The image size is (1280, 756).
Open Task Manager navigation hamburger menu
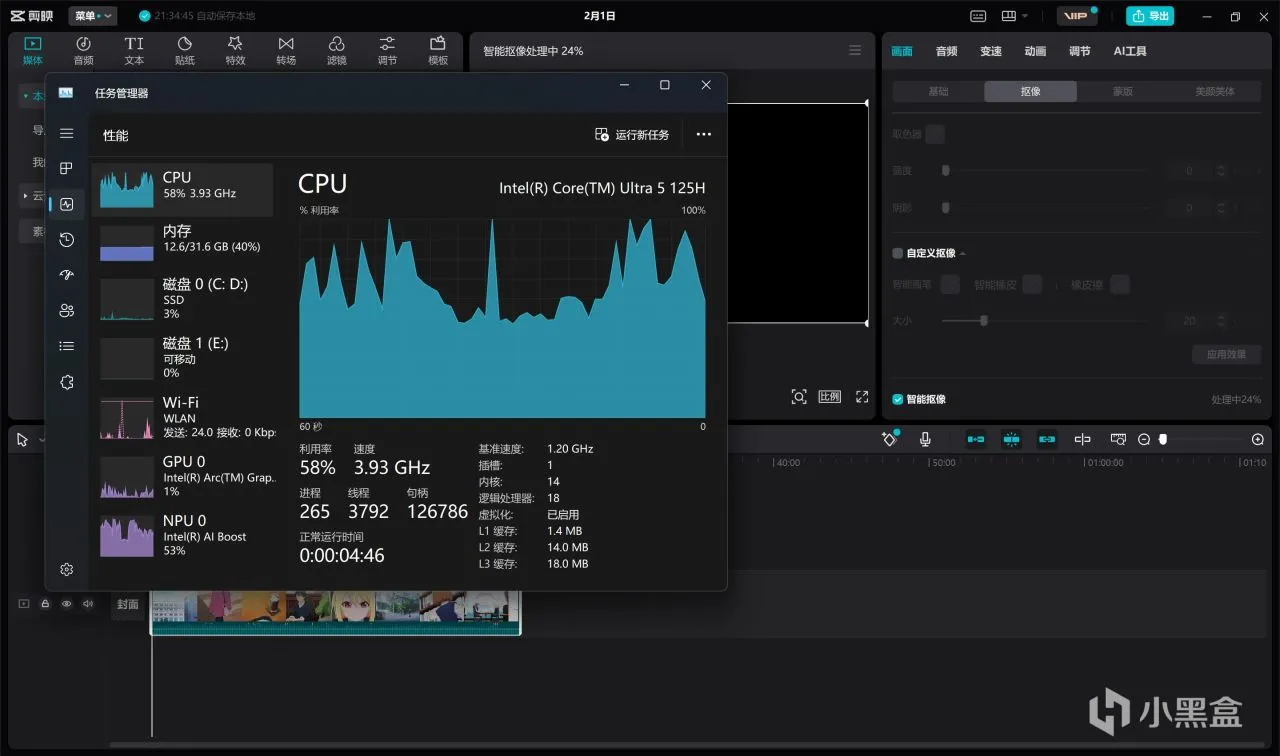click(x=66, y=133)
